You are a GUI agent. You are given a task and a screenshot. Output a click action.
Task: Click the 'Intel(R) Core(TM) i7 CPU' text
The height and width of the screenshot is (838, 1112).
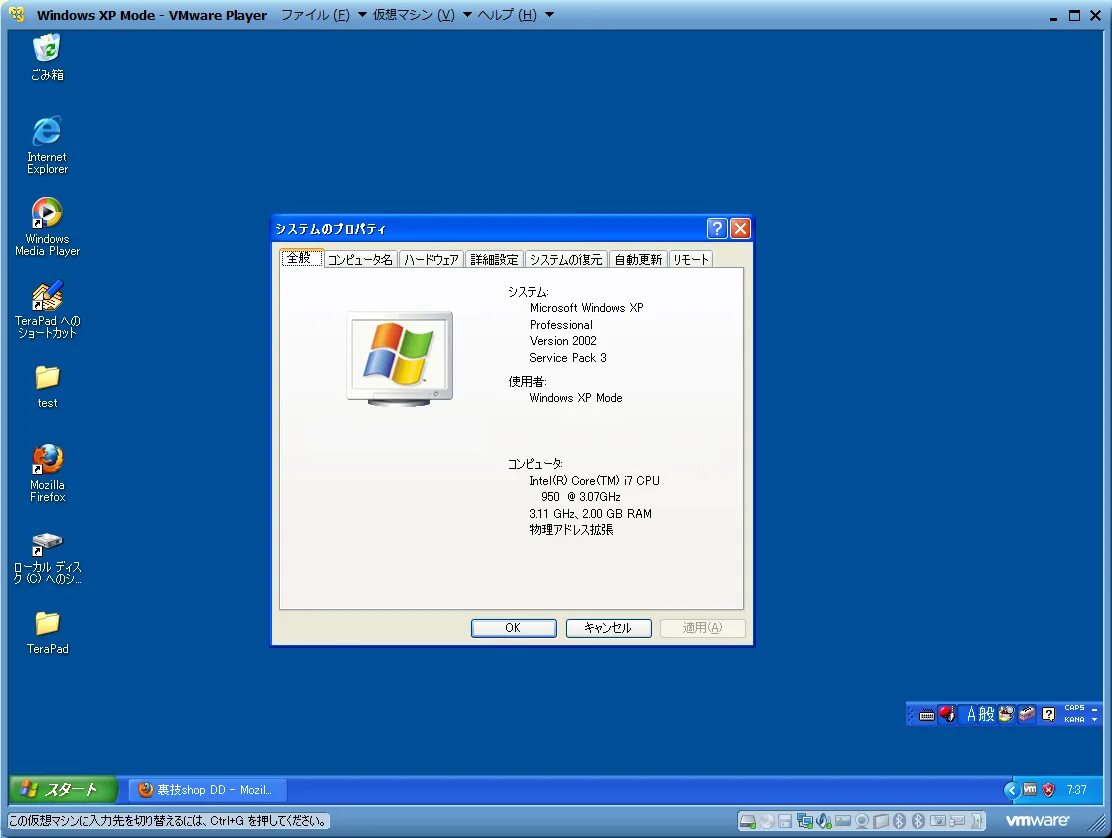(x=594, y=481)
